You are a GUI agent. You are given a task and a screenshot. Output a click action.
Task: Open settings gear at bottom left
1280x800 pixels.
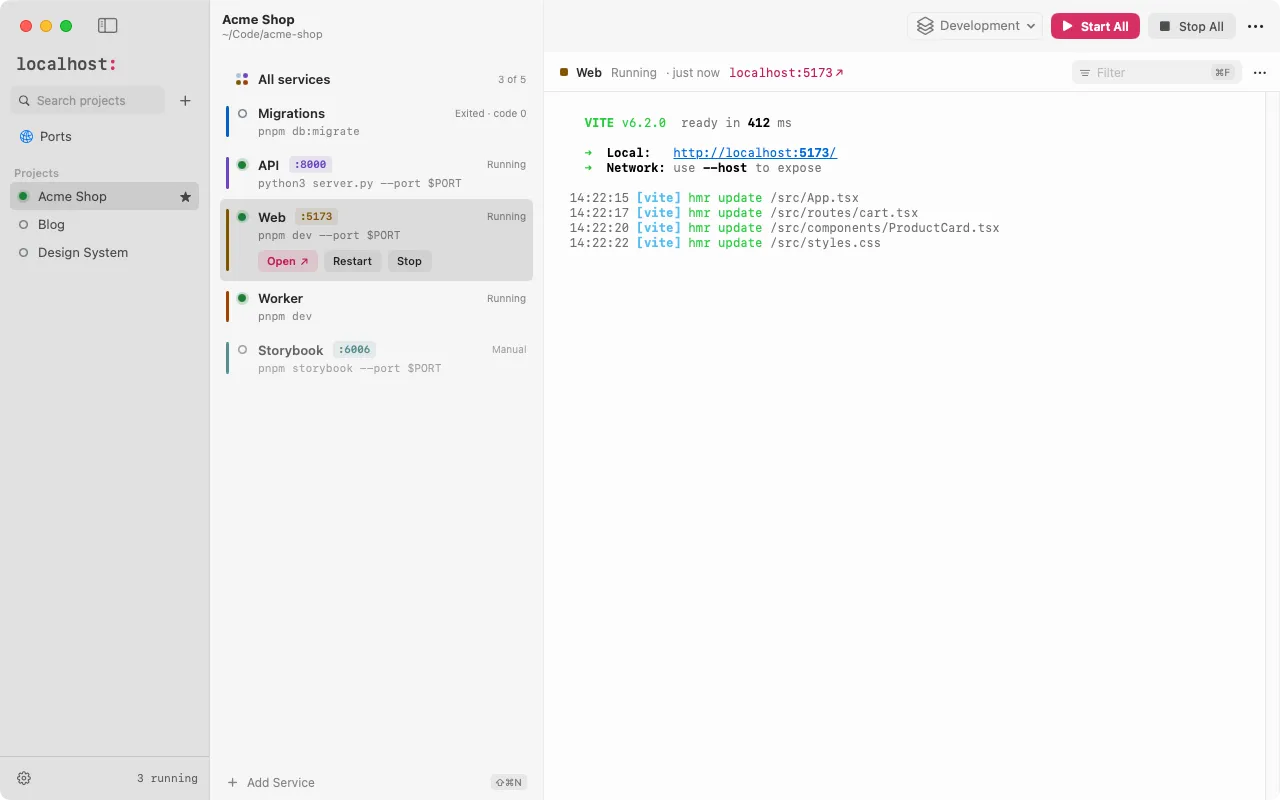coord(24,778)
